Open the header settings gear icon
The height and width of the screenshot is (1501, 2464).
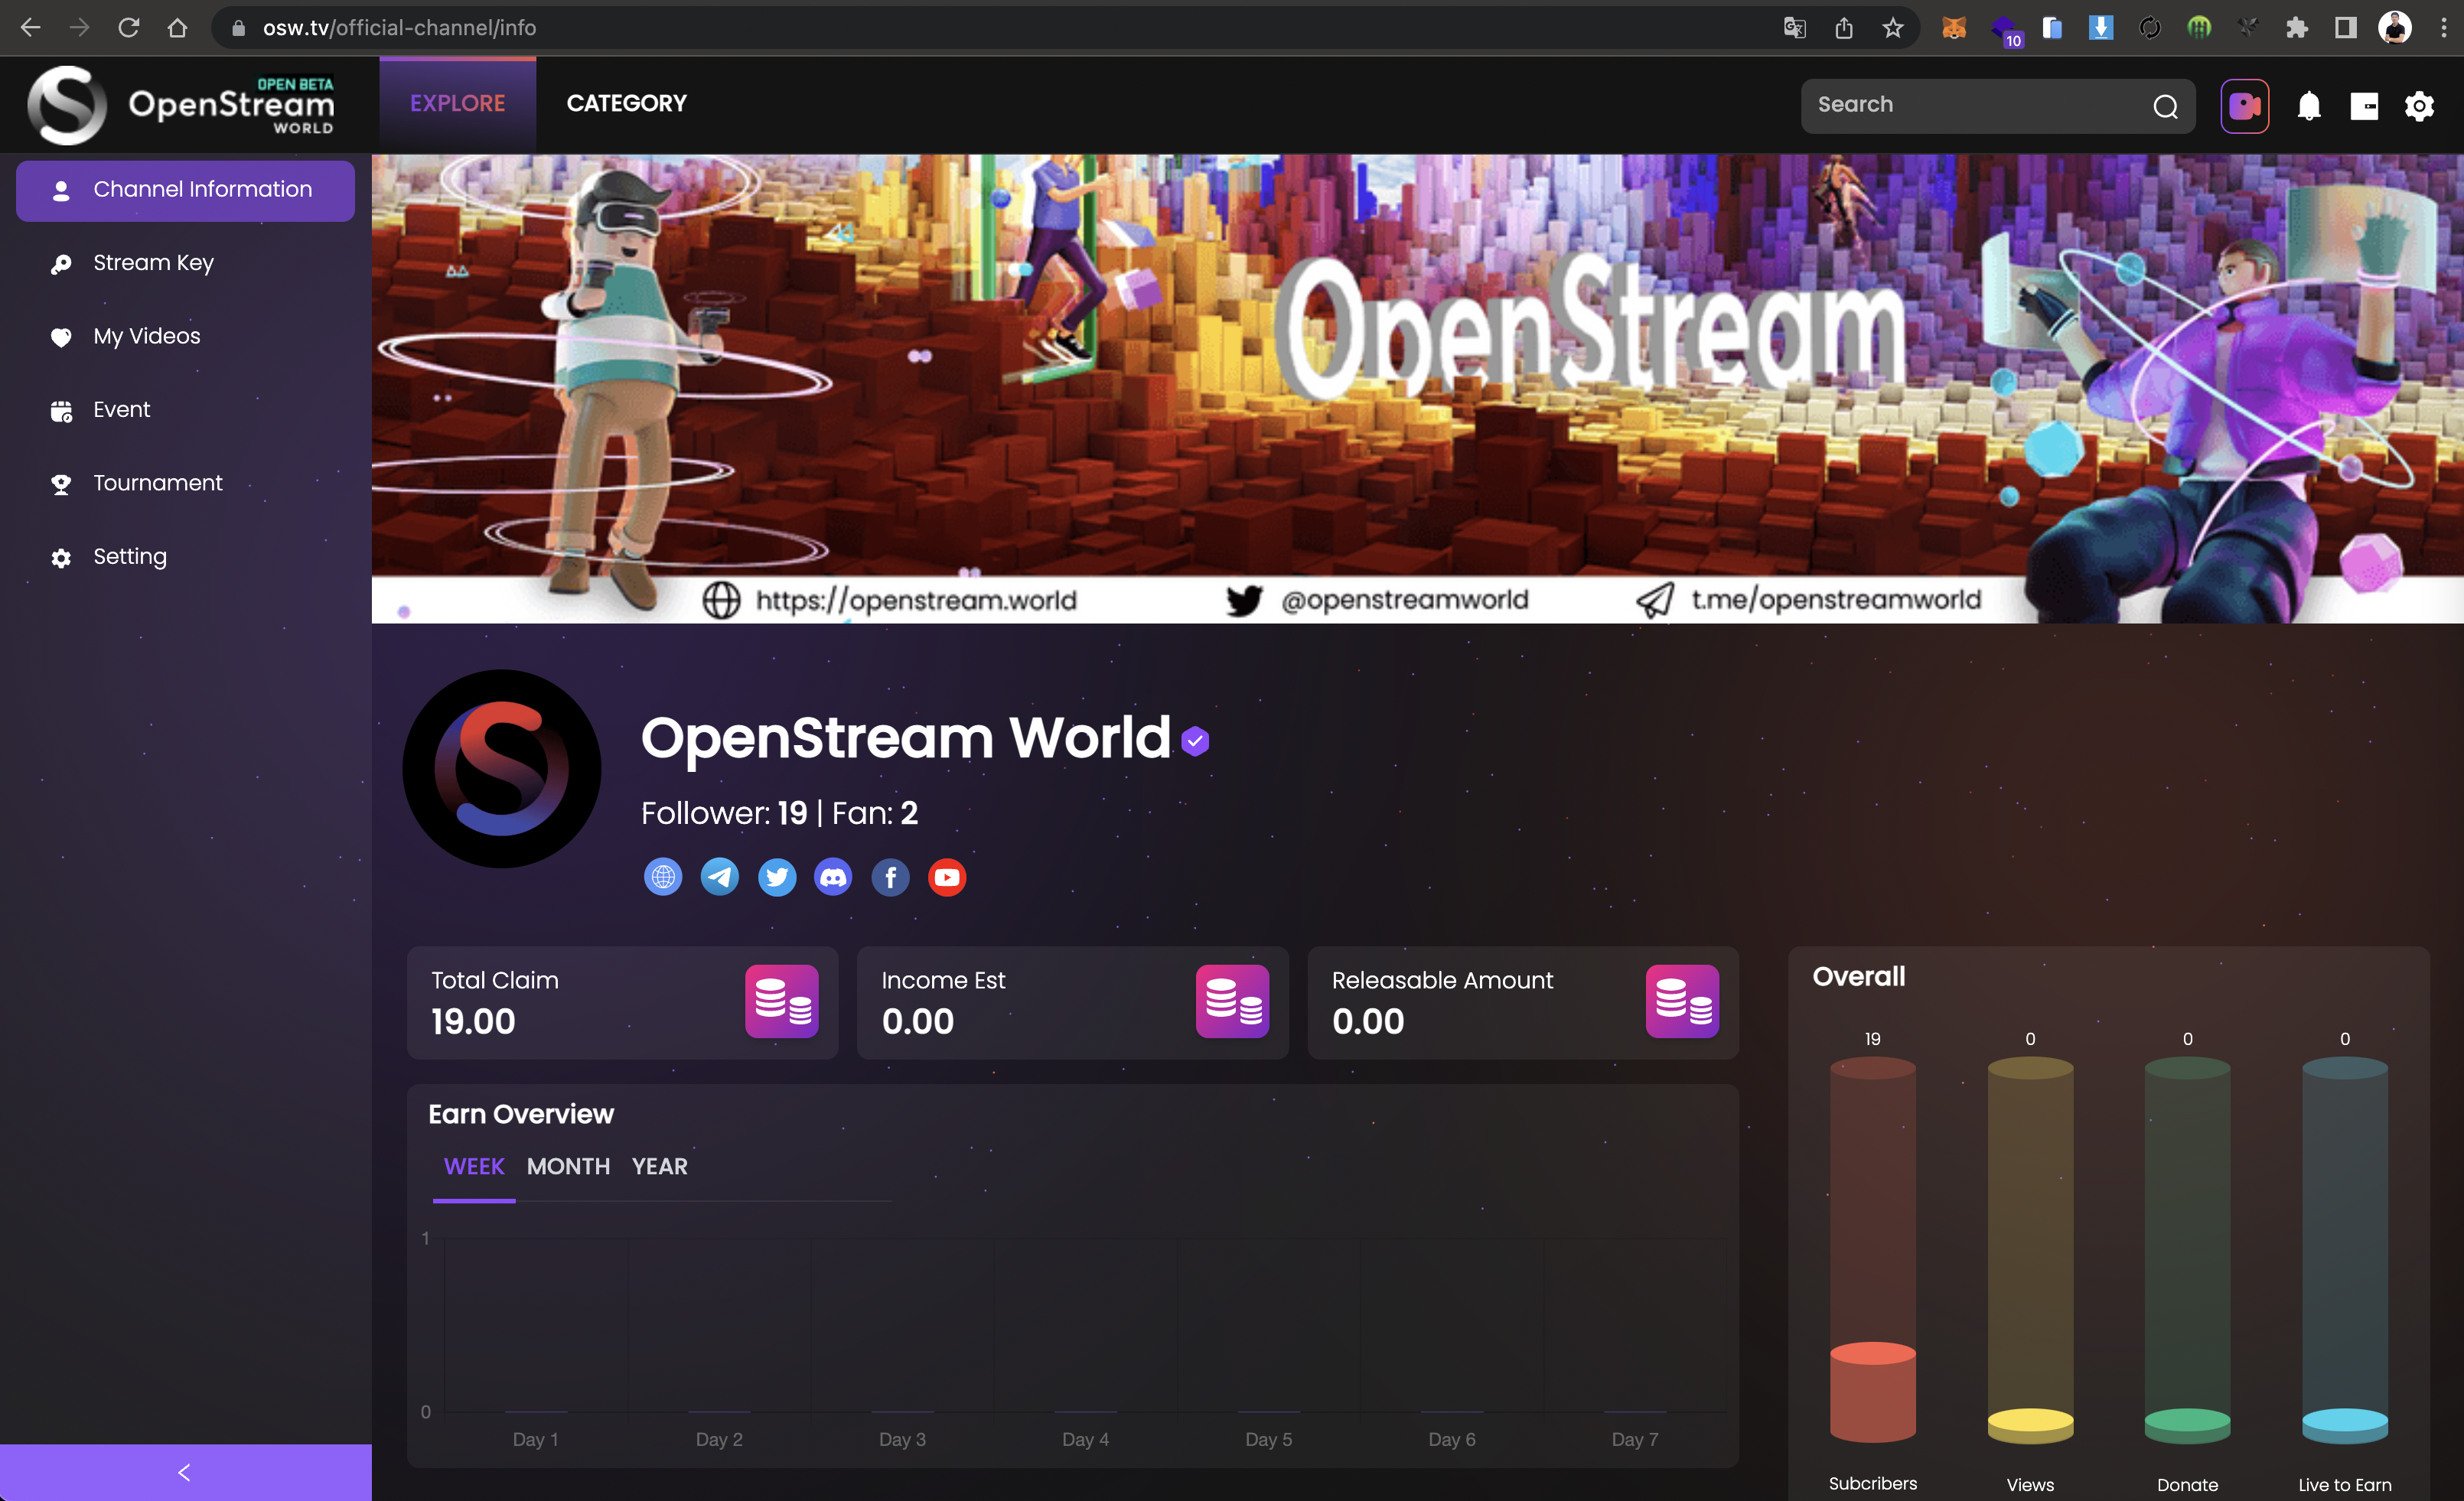point(2418,106)
